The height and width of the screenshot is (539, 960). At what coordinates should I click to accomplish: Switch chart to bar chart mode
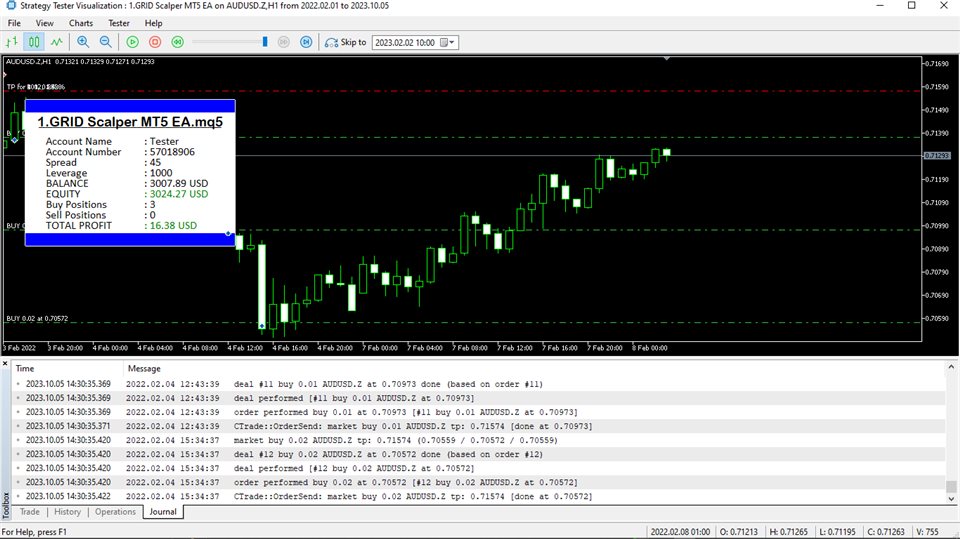pyautogui.click(x=12, y=42)
